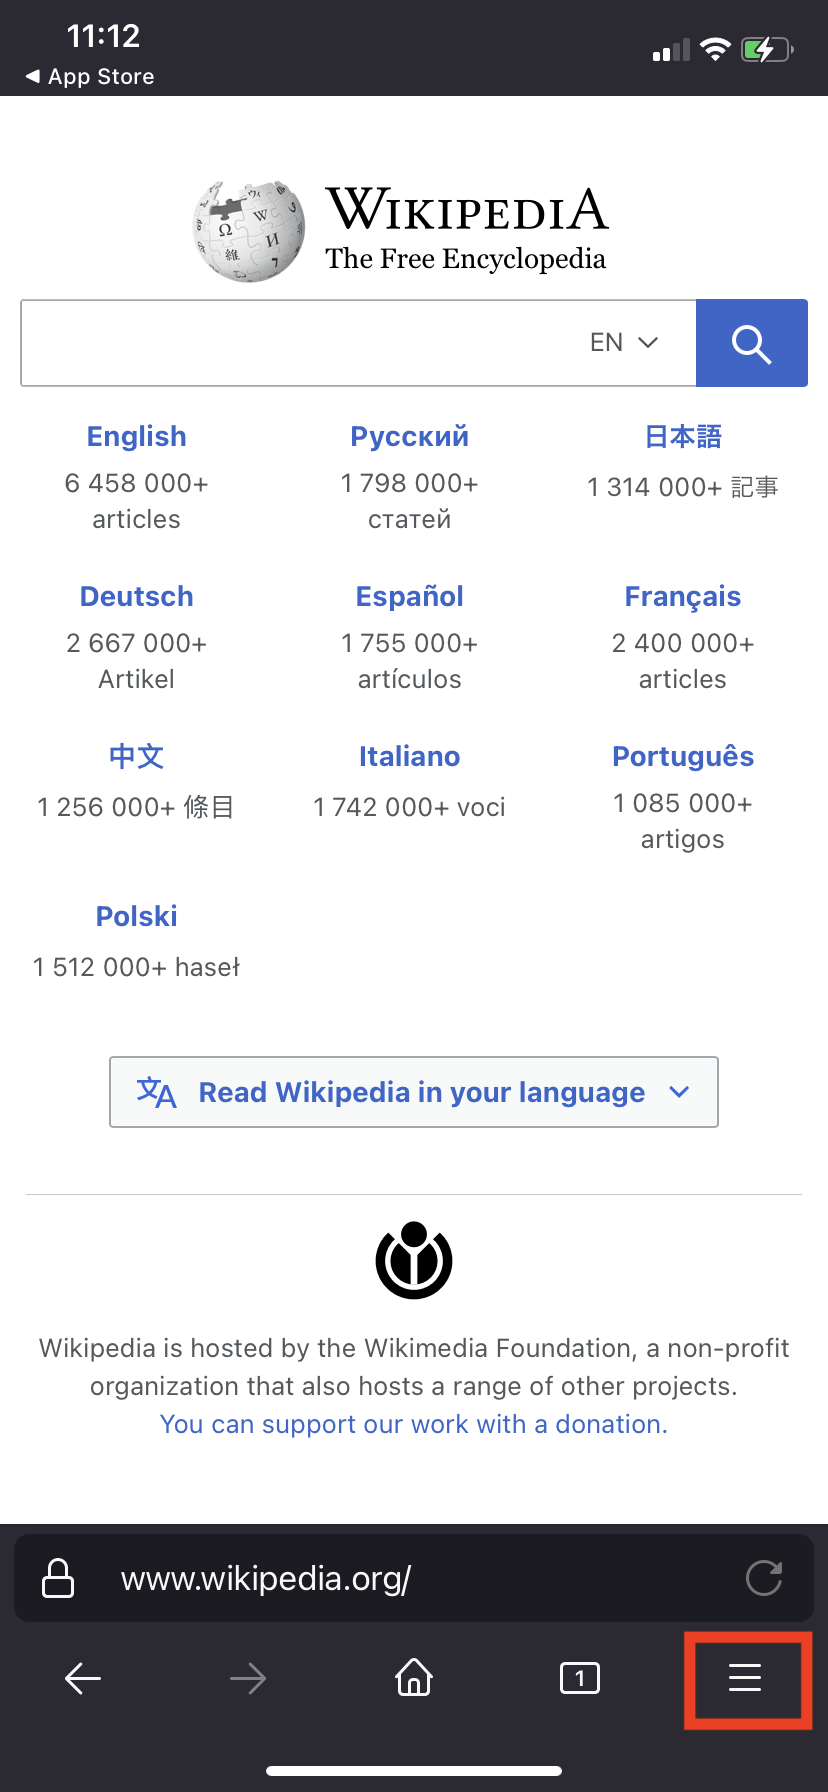
Task: Tap the www.wikipedia.org address bar
Action: click(400, 1578)
